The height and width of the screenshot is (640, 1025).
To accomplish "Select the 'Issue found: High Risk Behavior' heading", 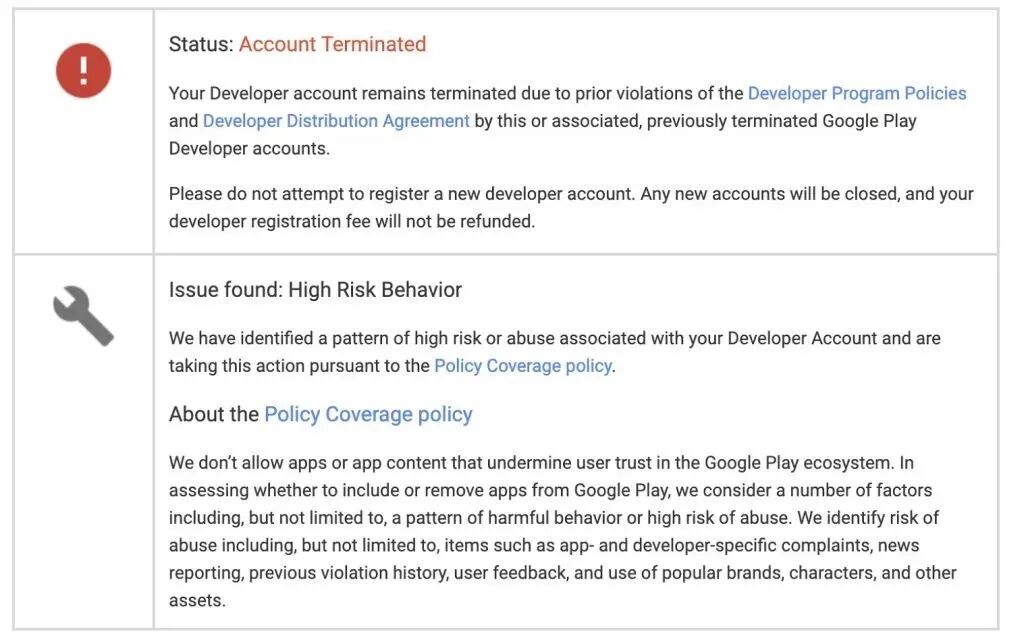I will (315, 290).
